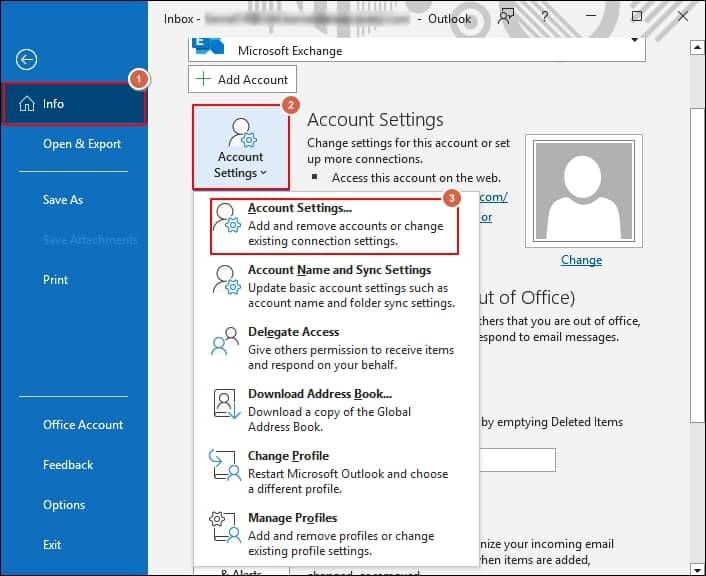
Task: Open the Open & Export page
Action: 82,144
